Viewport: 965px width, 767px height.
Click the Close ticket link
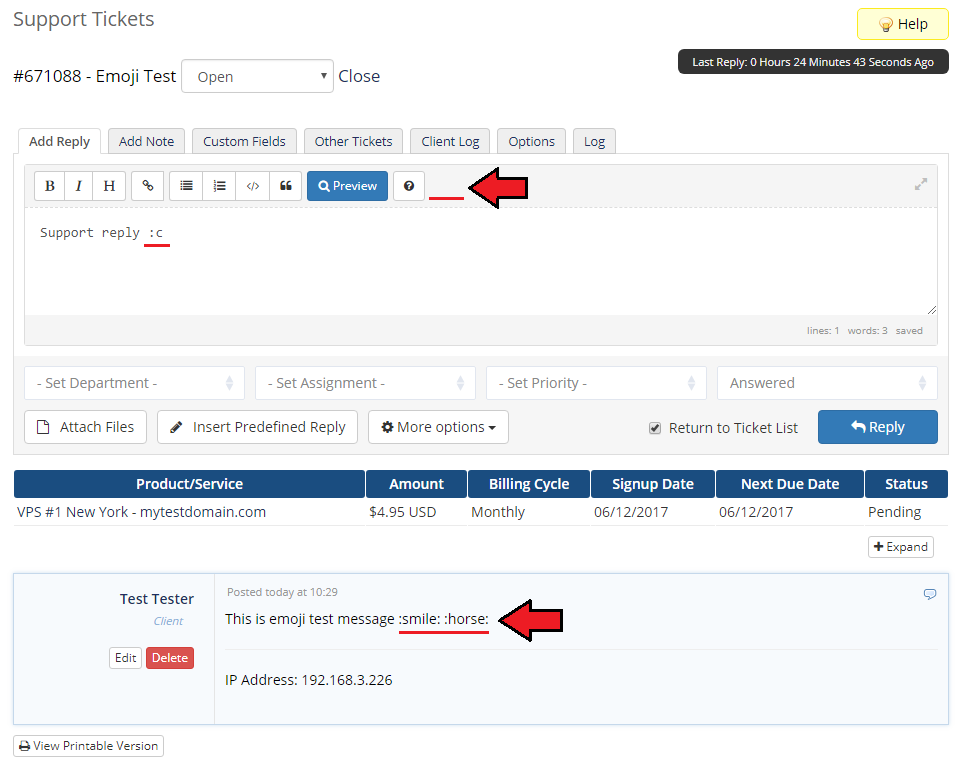tap(359, 76)
